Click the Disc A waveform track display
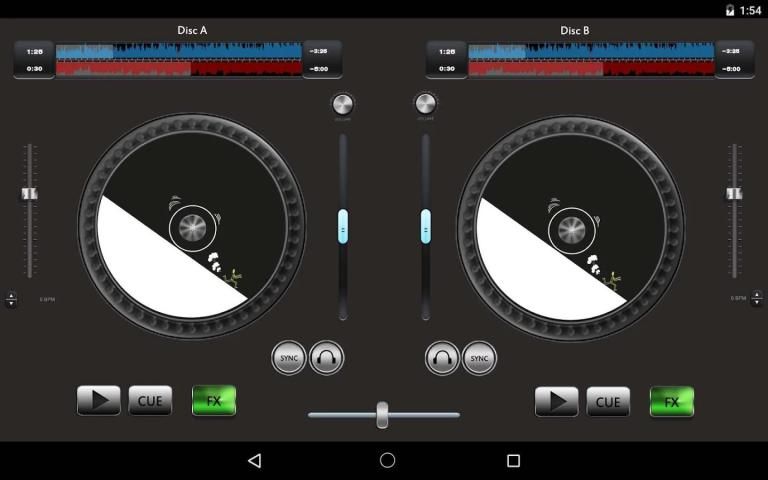Image resolution: width=768 pixels, height=480 pixels. (x=179, y=59)
